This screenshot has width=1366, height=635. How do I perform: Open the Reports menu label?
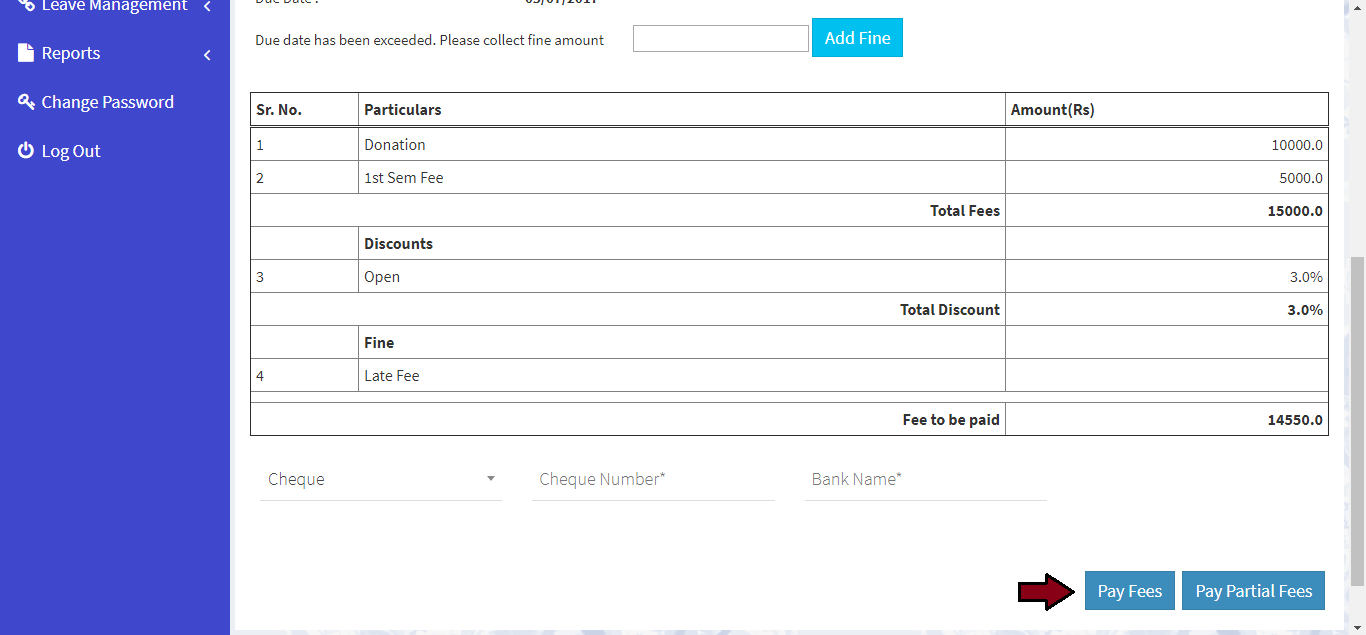pos(71,53)
